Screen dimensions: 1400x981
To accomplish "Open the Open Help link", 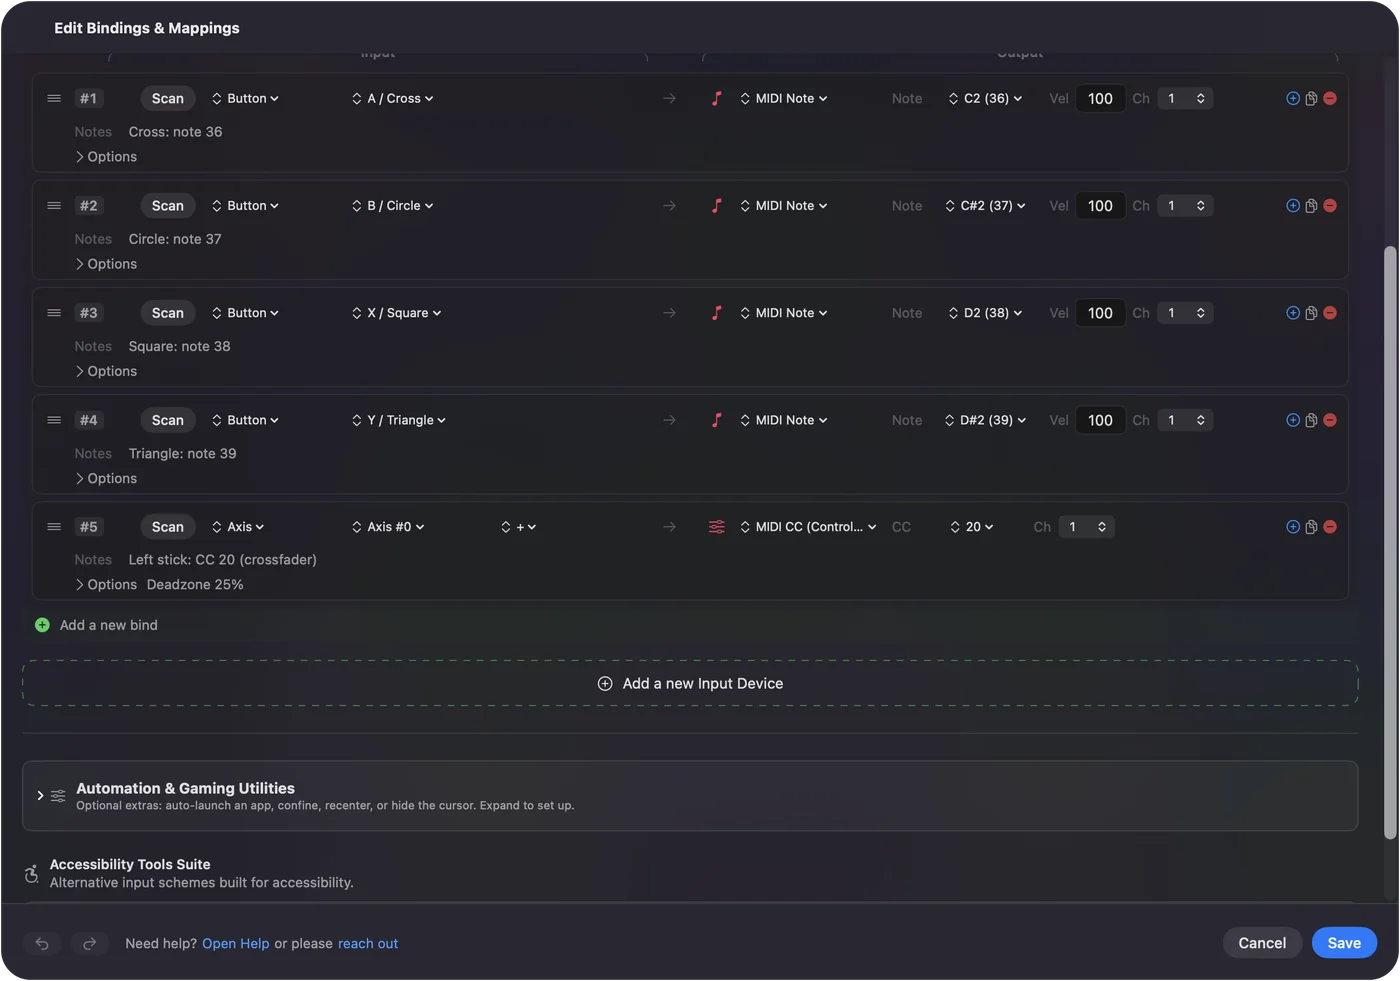I will coord(236,944).
